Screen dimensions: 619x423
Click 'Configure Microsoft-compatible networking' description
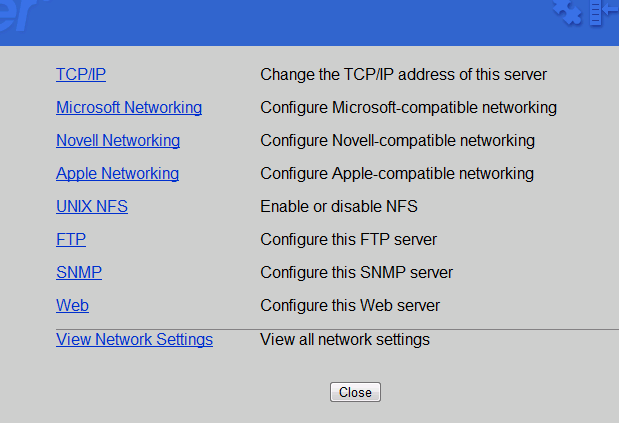409,108
